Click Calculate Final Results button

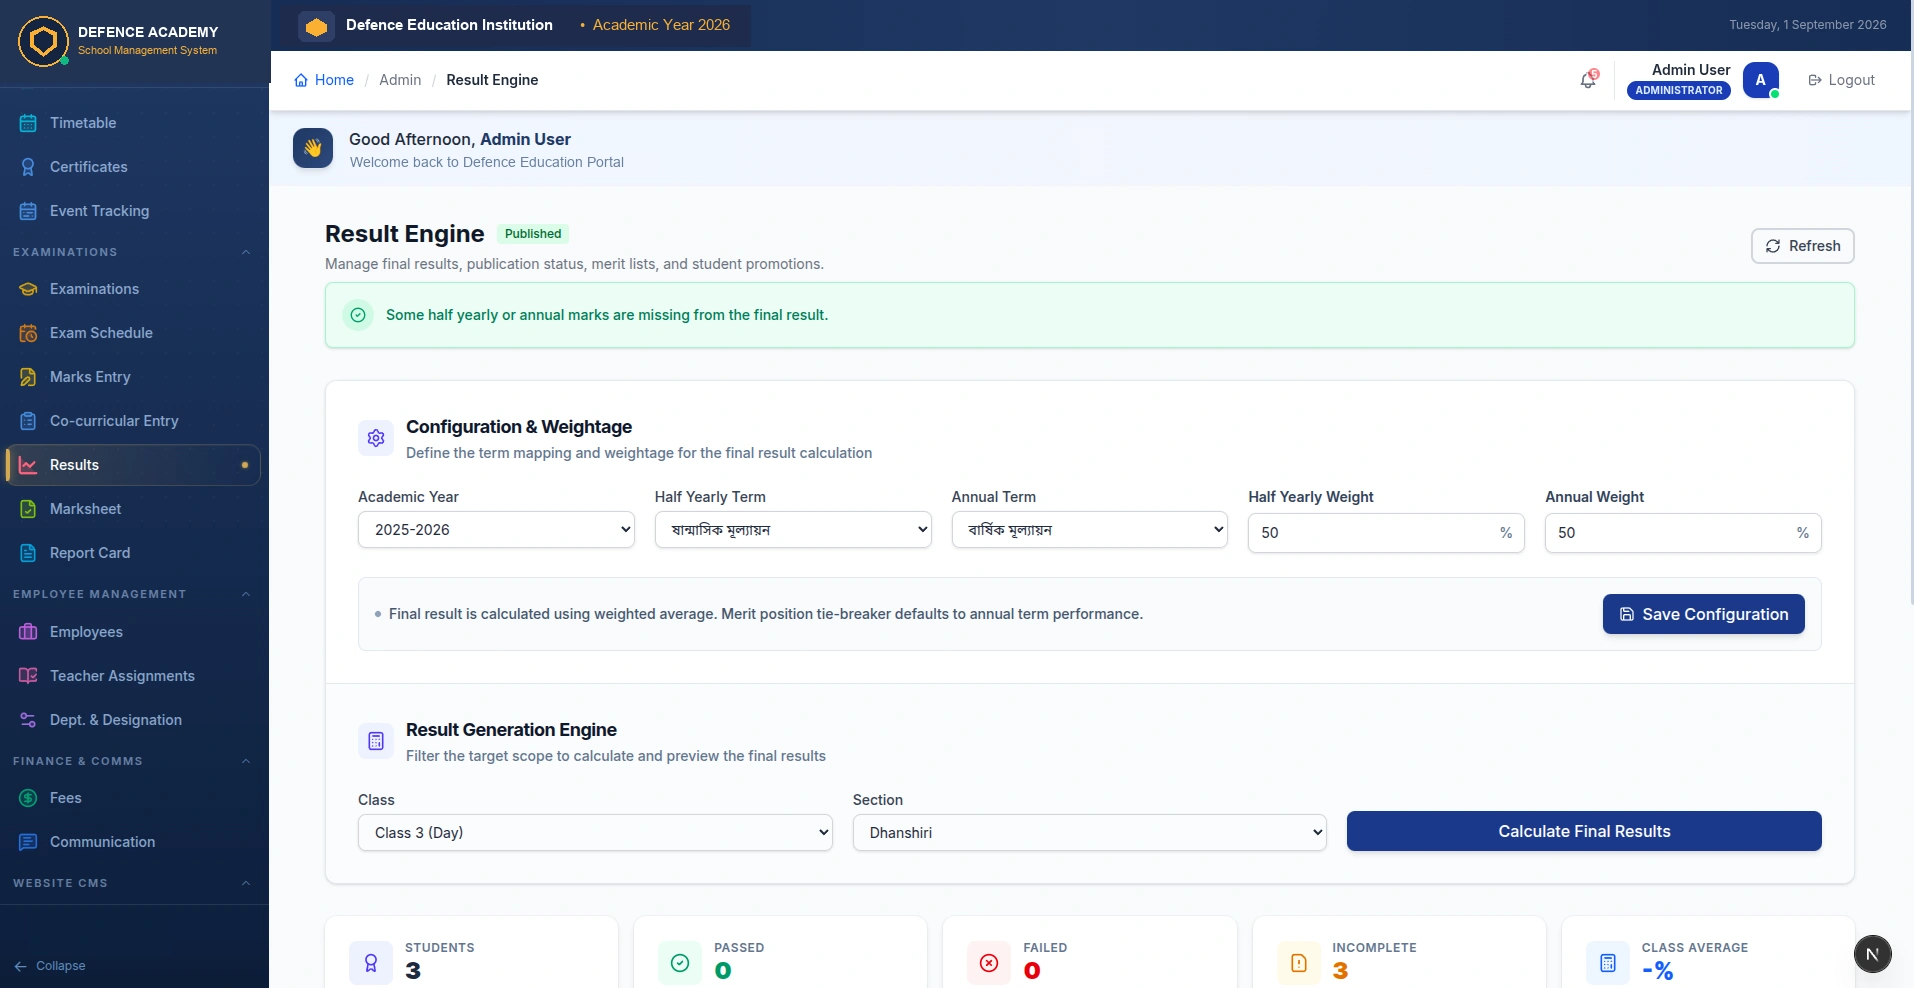click(x=1584, y=831)
